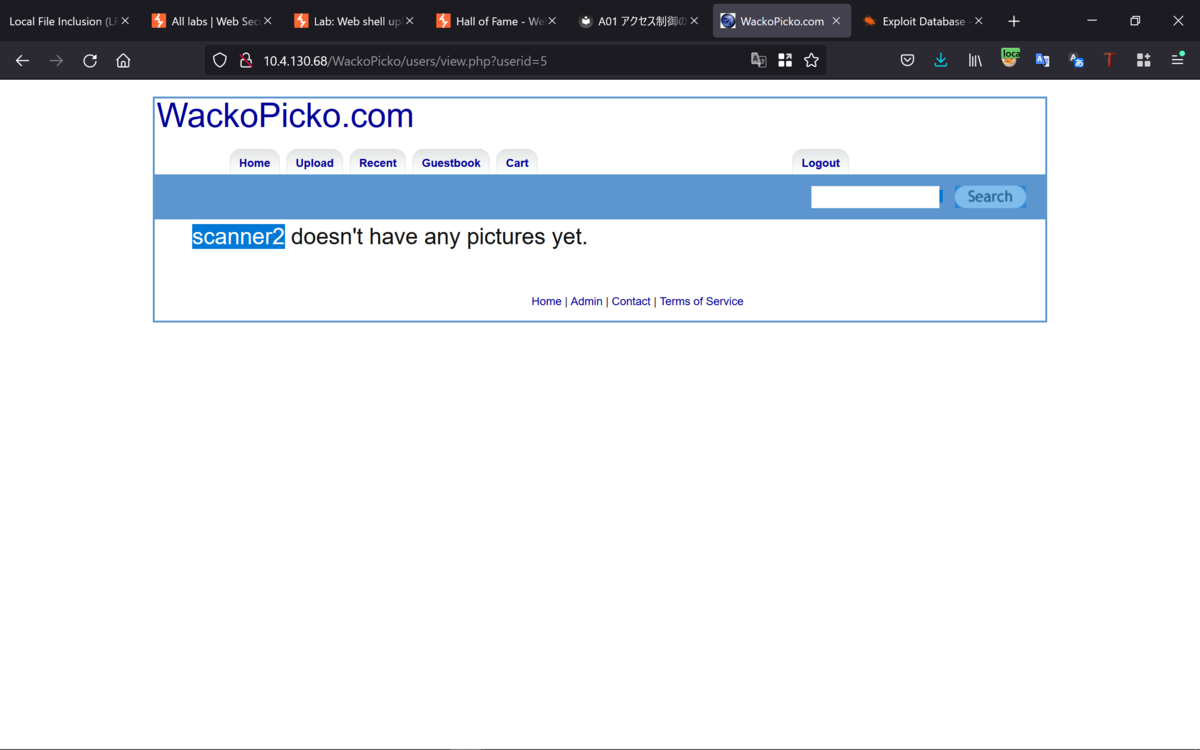Minimize the browser window
Screen dimensions: 1200x750
(x=1092, y=21)
